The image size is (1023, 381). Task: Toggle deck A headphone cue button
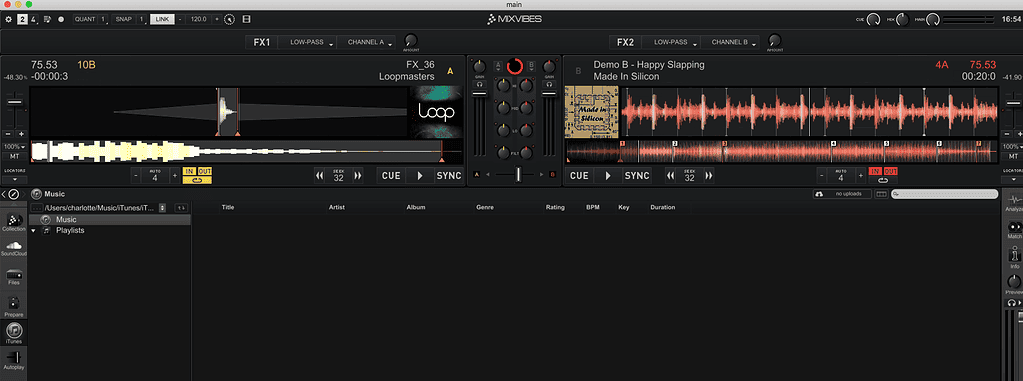pyautogui.click(x=480, y=84)
